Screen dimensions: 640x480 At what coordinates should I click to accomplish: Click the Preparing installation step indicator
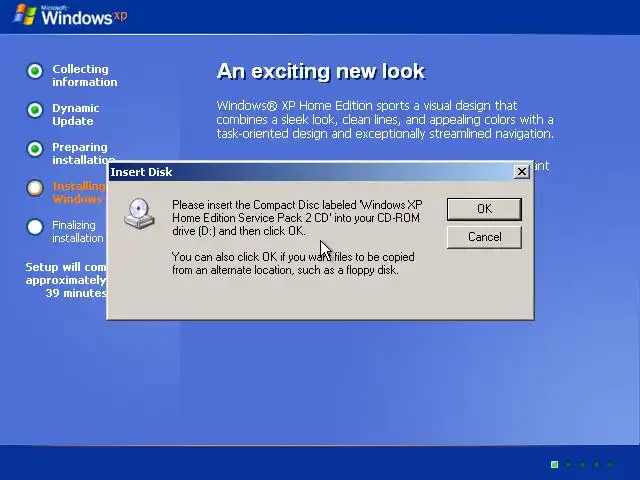click(x=35, y=149)
